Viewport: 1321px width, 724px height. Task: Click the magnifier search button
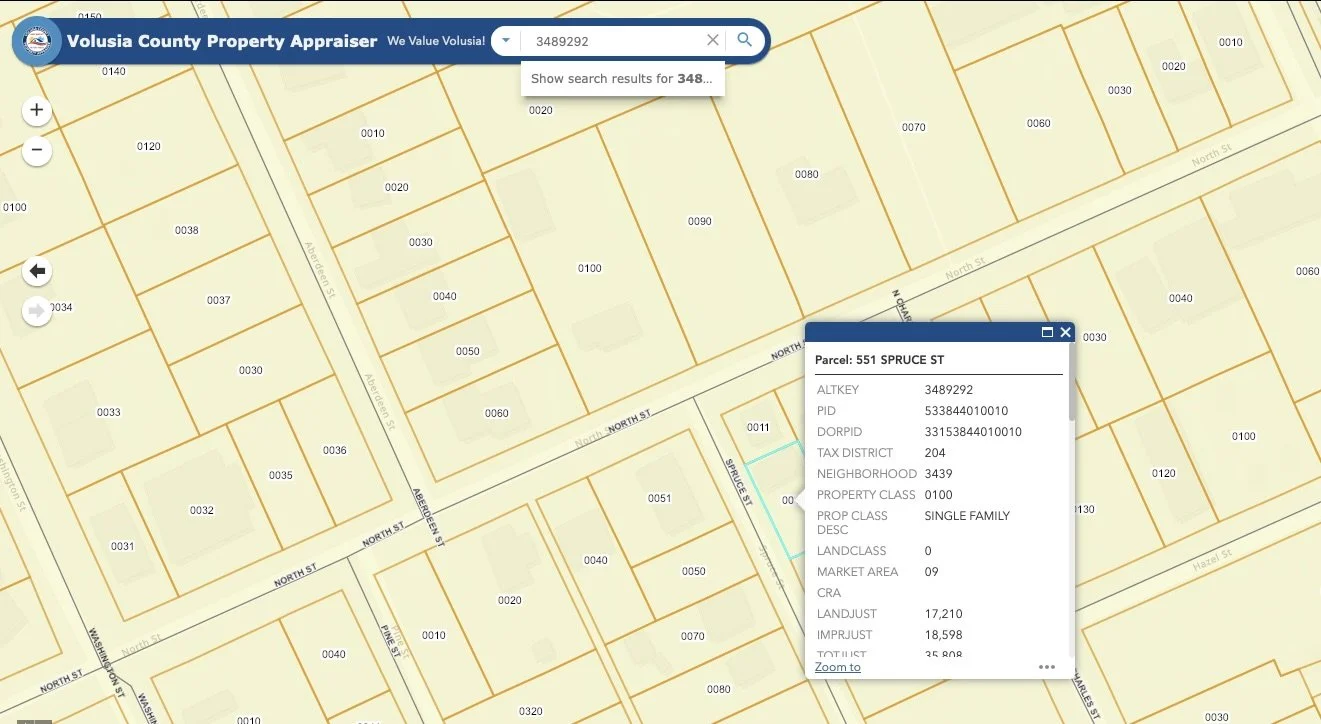click(744, 41)
